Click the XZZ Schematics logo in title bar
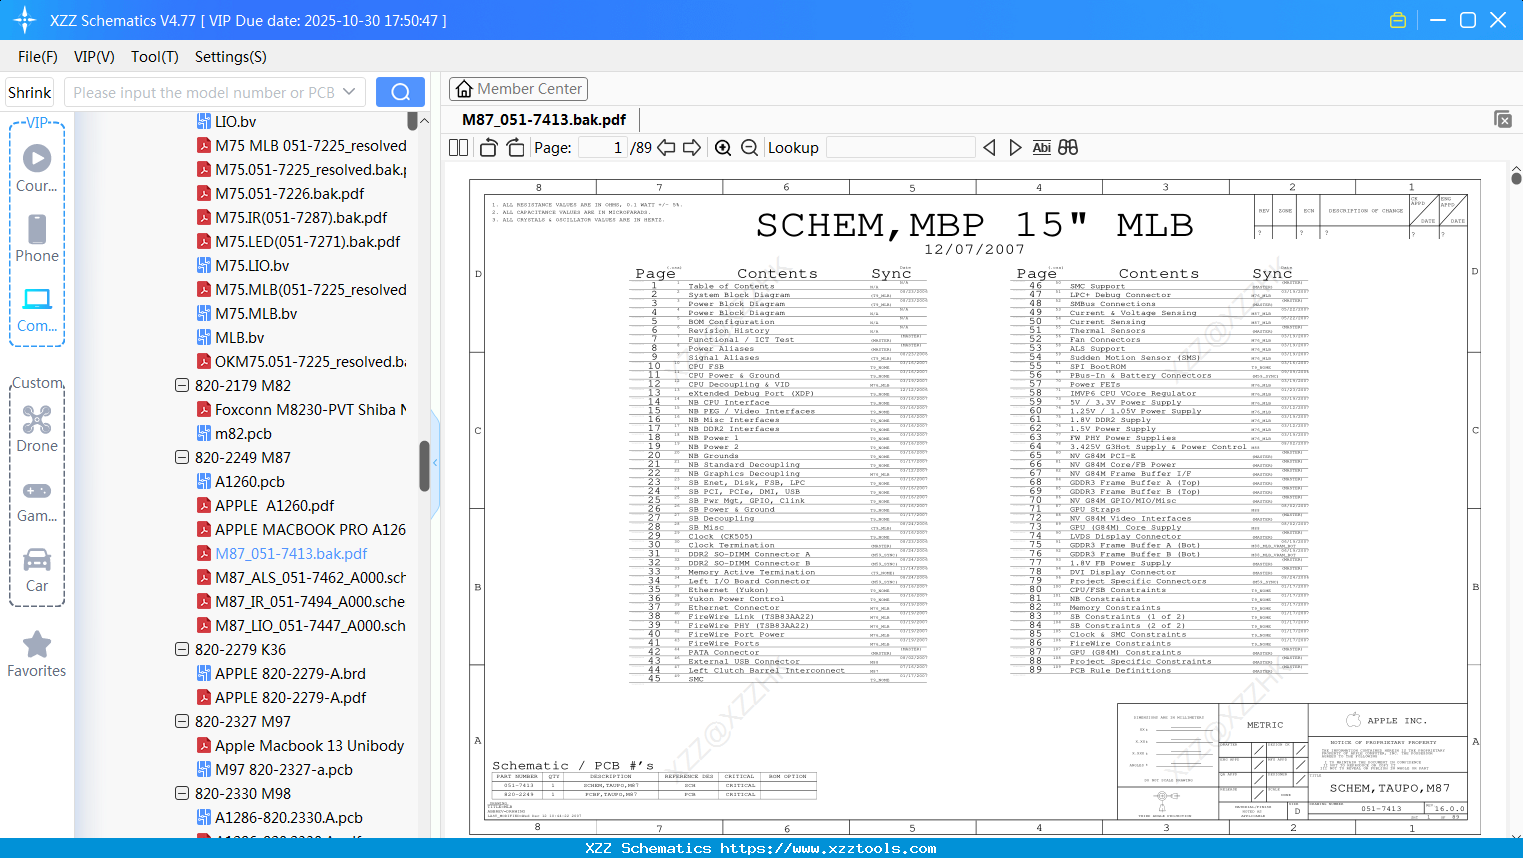This screenshot has height=858, width=1523. coord(25,20)
